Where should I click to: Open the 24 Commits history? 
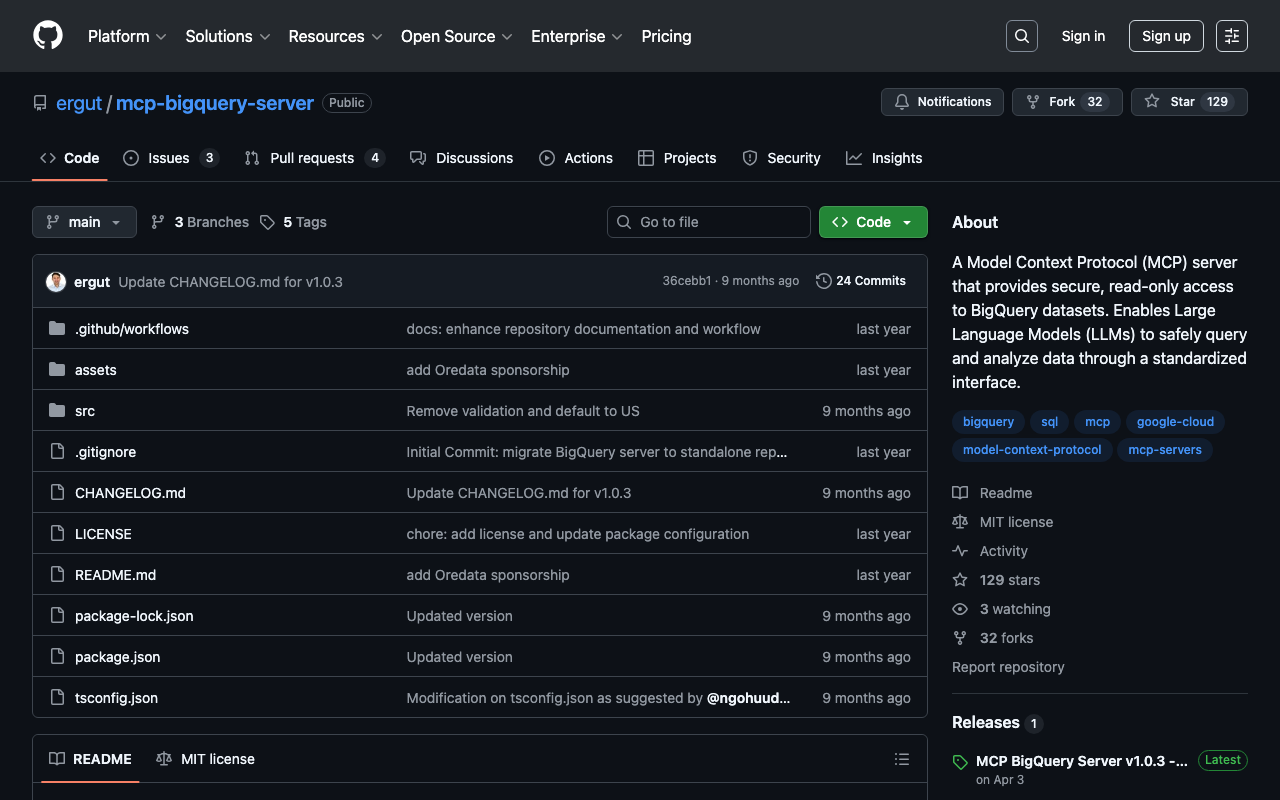click(861, 281)
